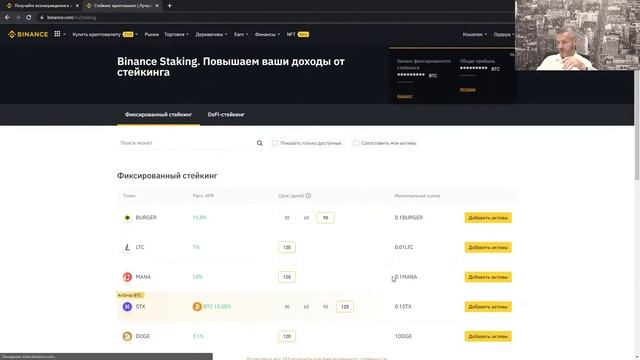Switch to the DeFi staking tab
The image size is (640, 360).
pyautogui.click(x=226, y=115)
